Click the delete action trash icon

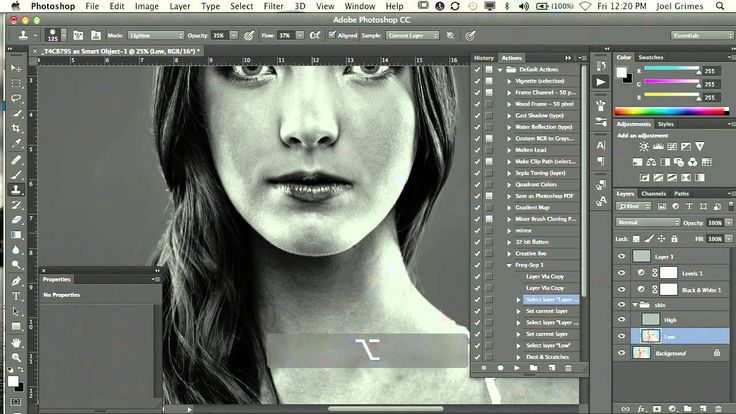[568, 368]
